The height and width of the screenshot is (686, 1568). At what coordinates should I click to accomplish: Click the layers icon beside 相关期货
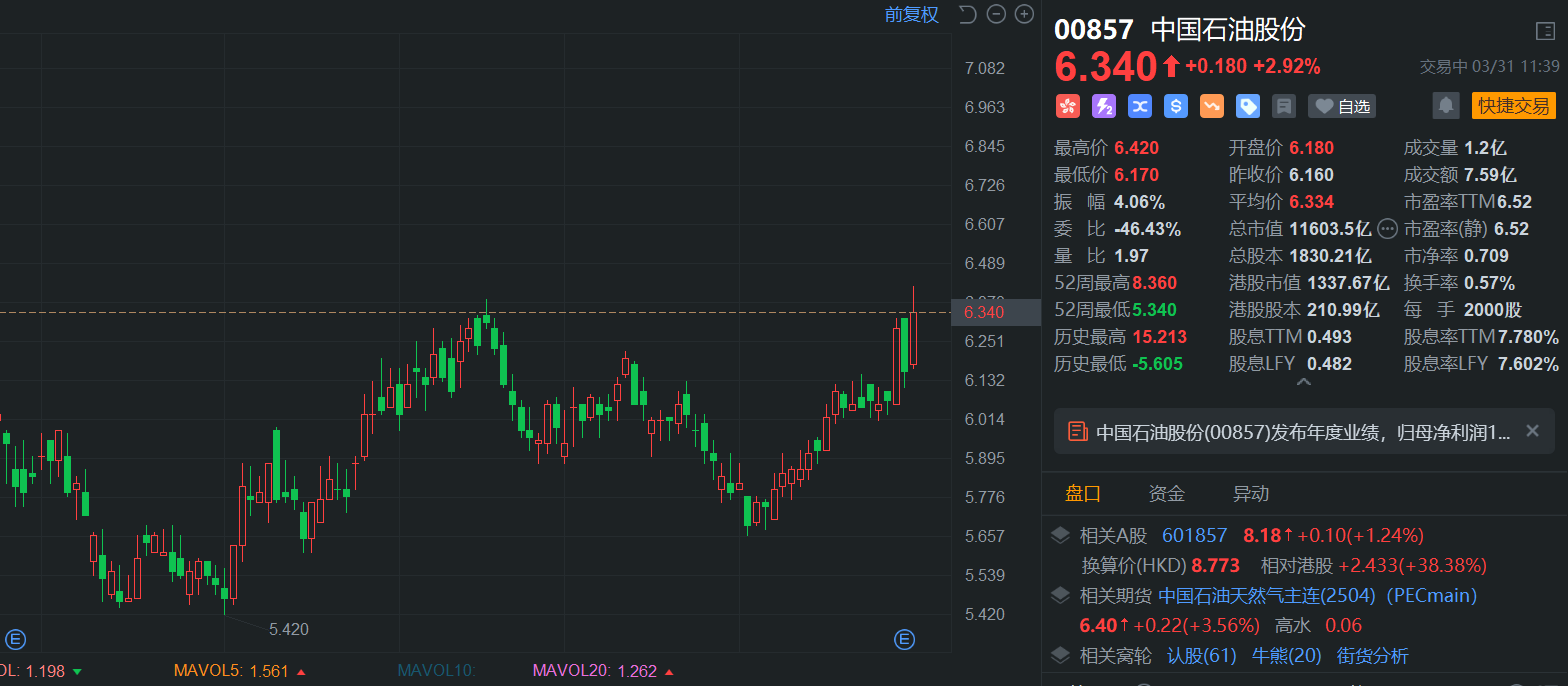click(1060, 596)
